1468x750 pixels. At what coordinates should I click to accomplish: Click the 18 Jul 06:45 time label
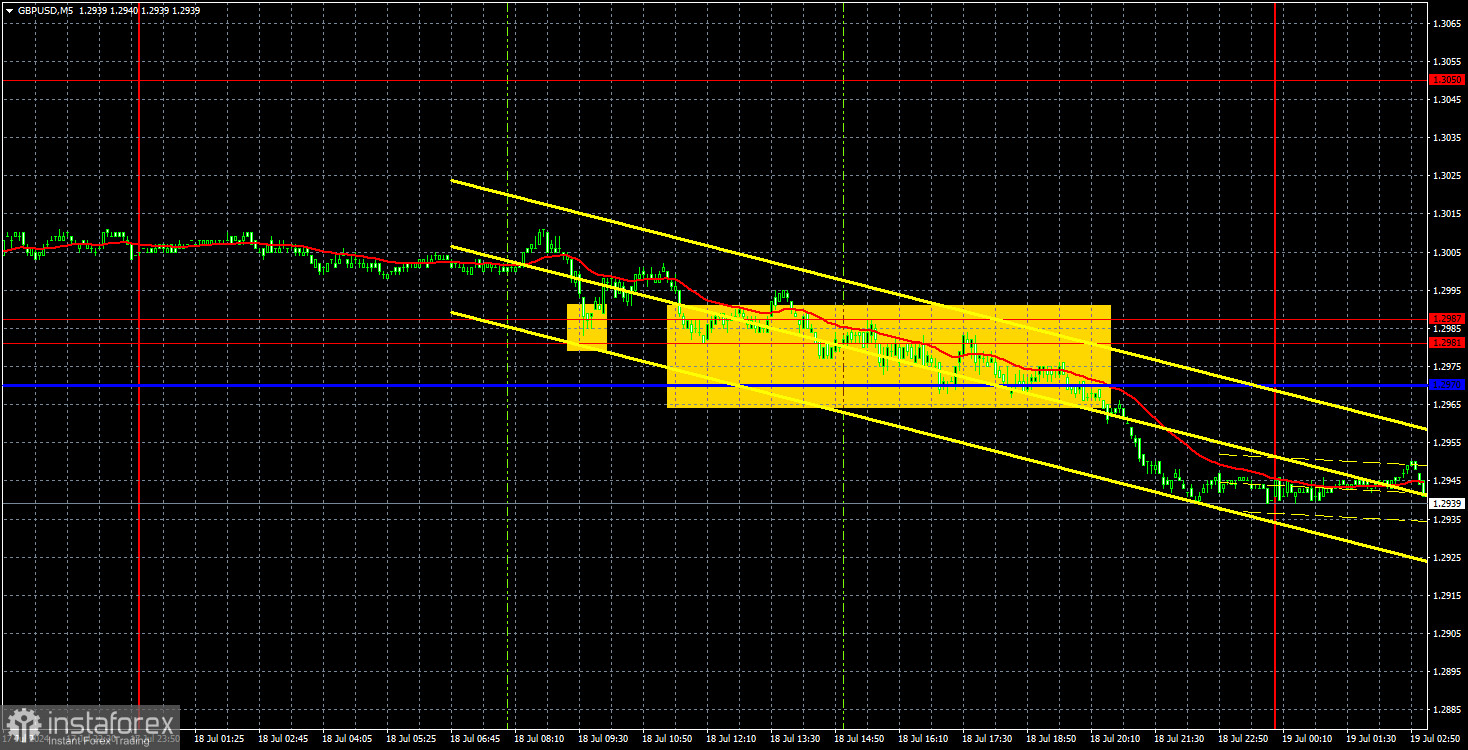click(x=475, y=739)
